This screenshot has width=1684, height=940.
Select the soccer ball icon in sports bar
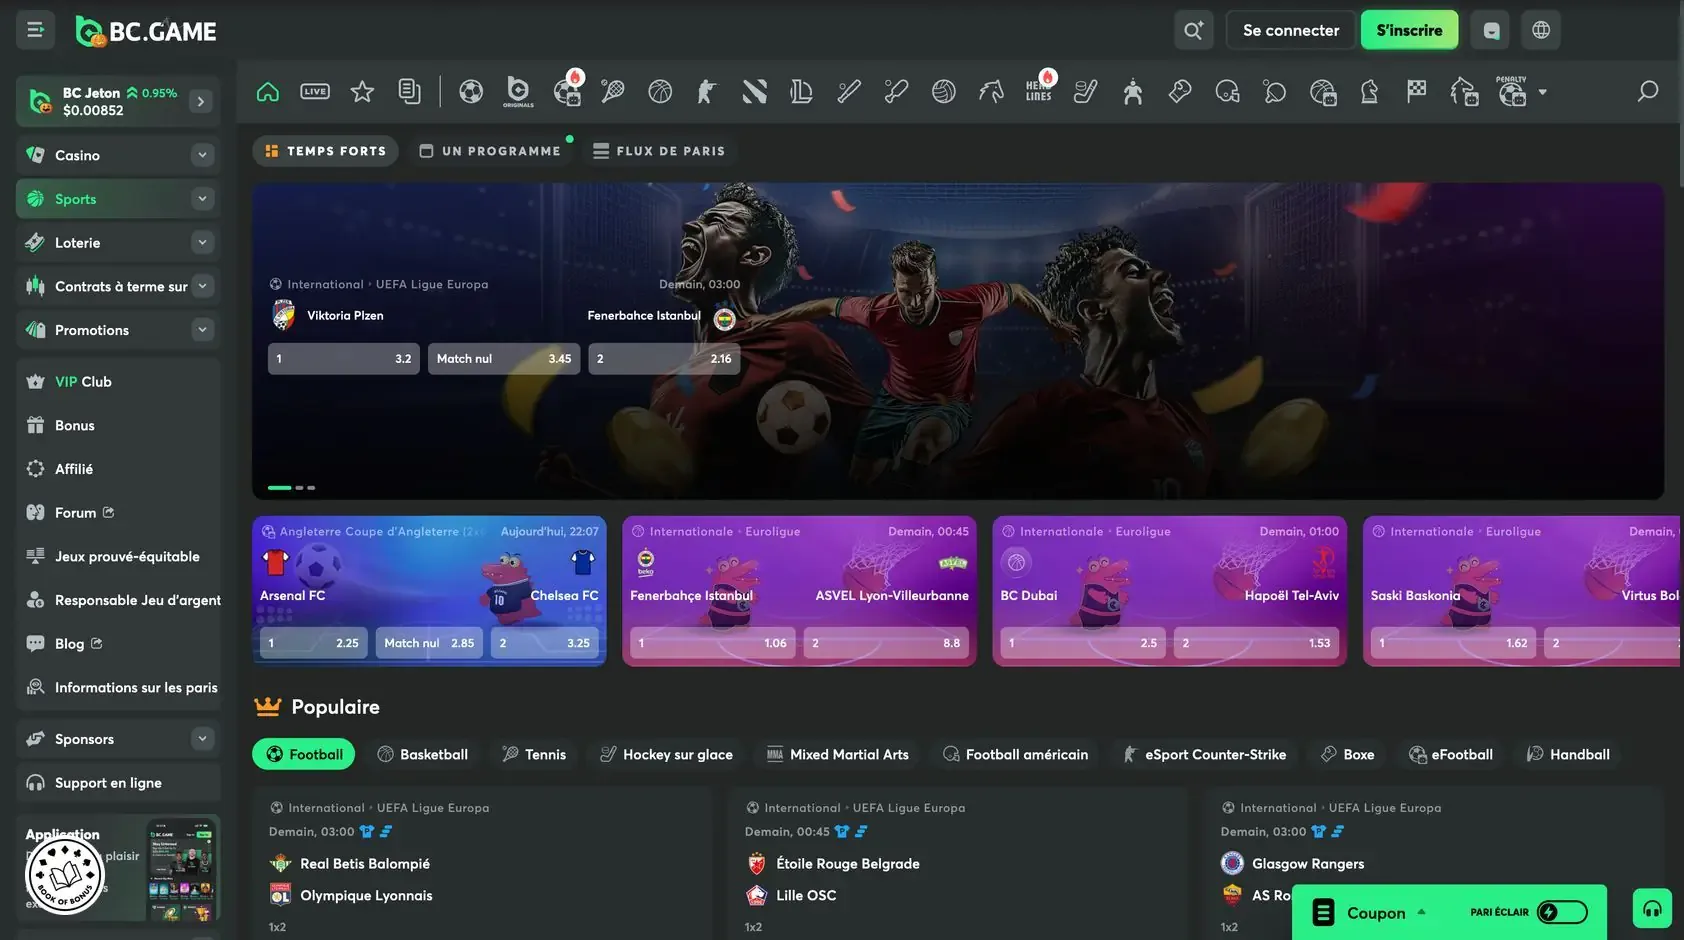[x=471, y=92]
